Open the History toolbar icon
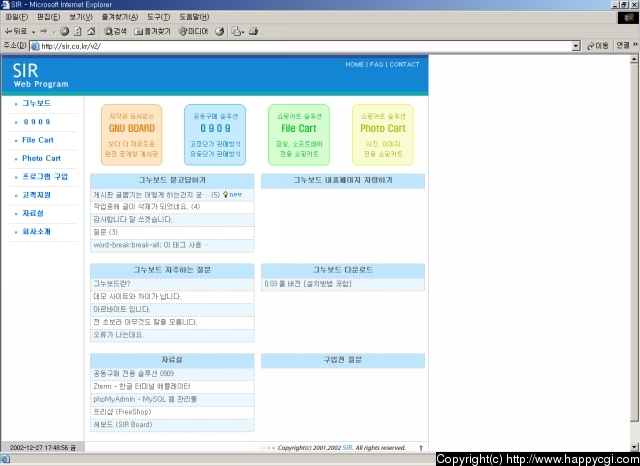The height and width of the screenshot is (466, 640). click(x=220, y=31)
